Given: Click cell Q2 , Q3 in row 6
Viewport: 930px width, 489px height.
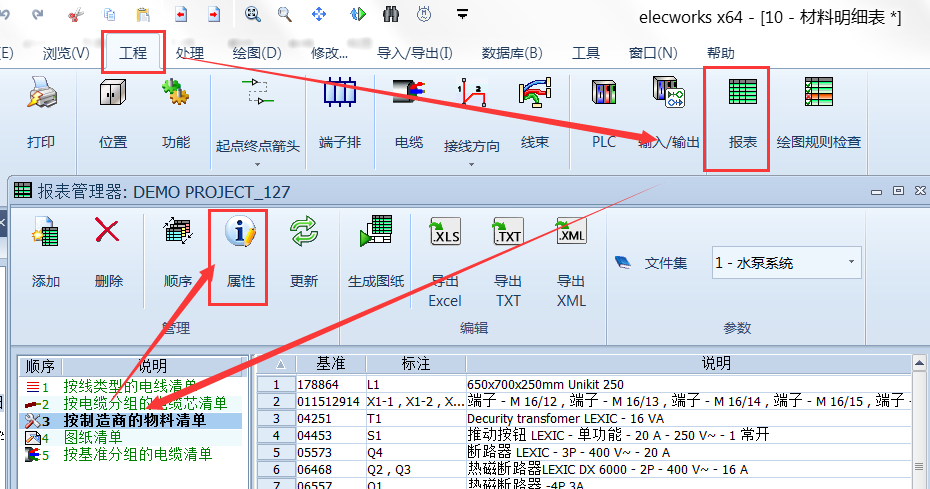Looking at the screenshot, I should click(x=416, y=469).
